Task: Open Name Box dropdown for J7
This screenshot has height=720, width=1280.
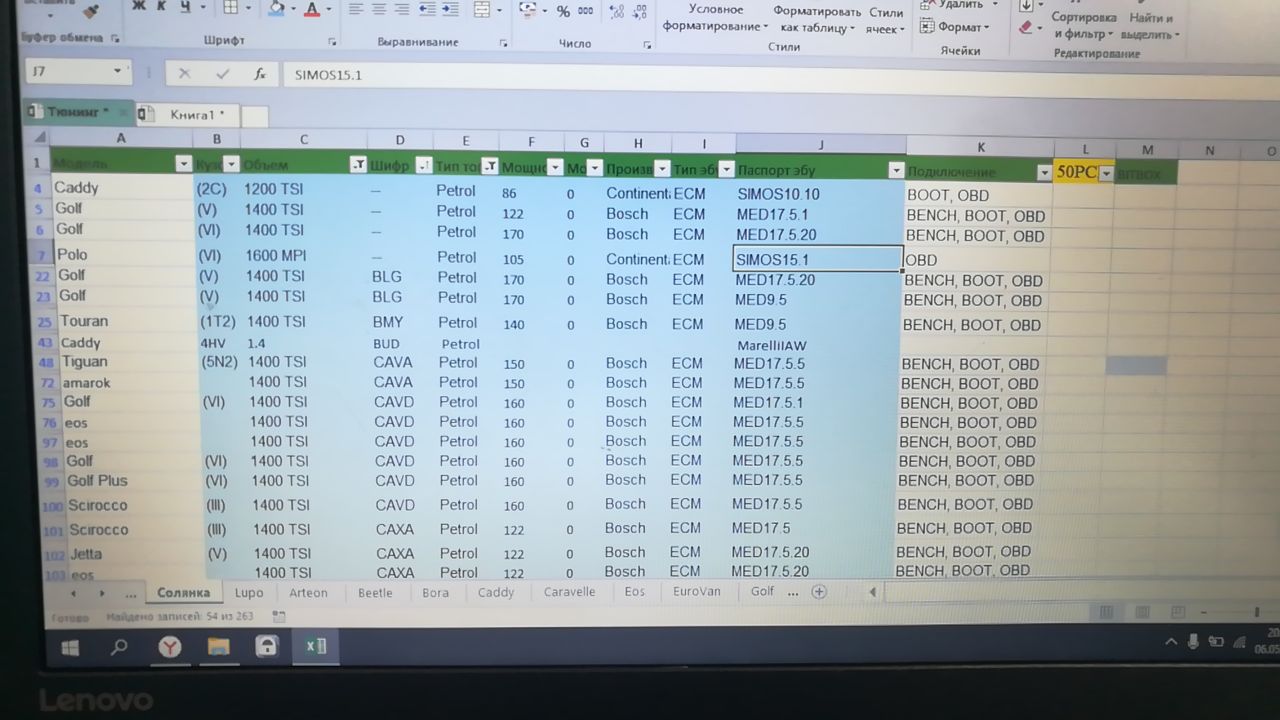Action: 117,72
